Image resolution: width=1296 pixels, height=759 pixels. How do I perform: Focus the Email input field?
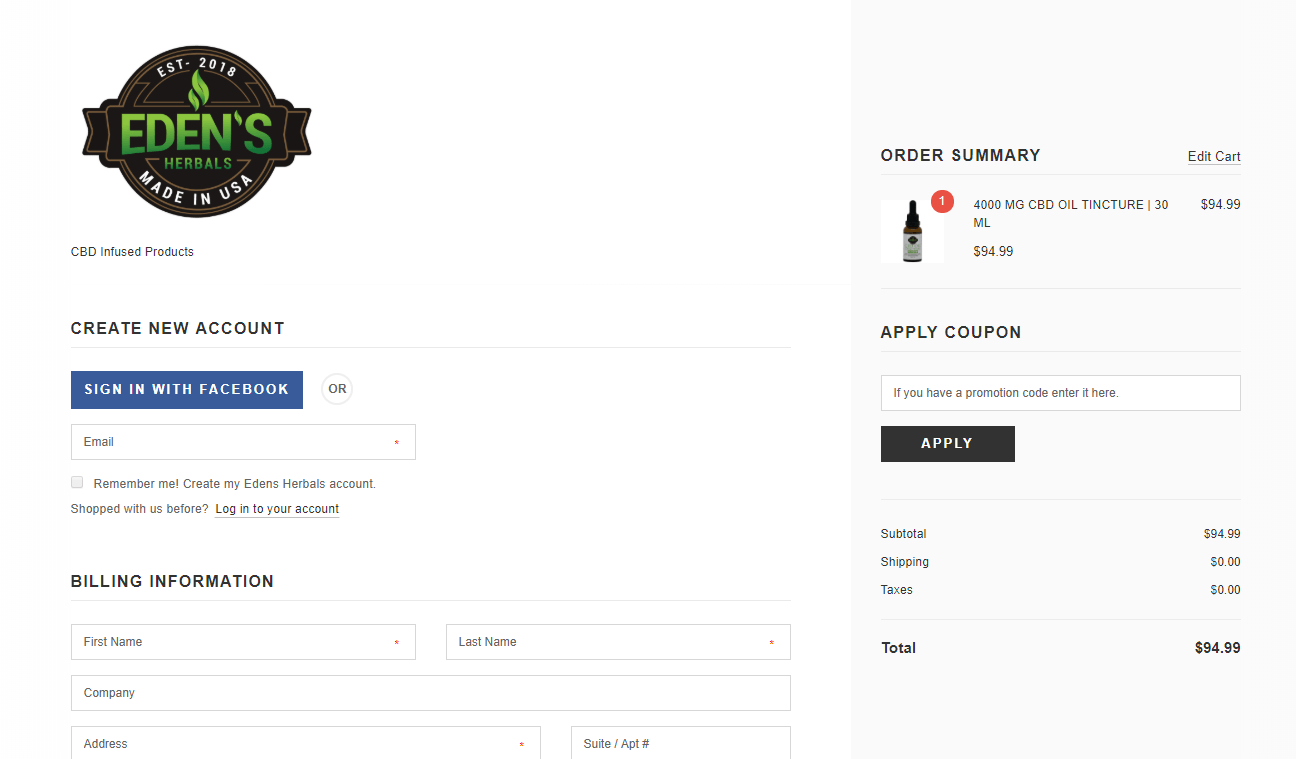(243, 442)
